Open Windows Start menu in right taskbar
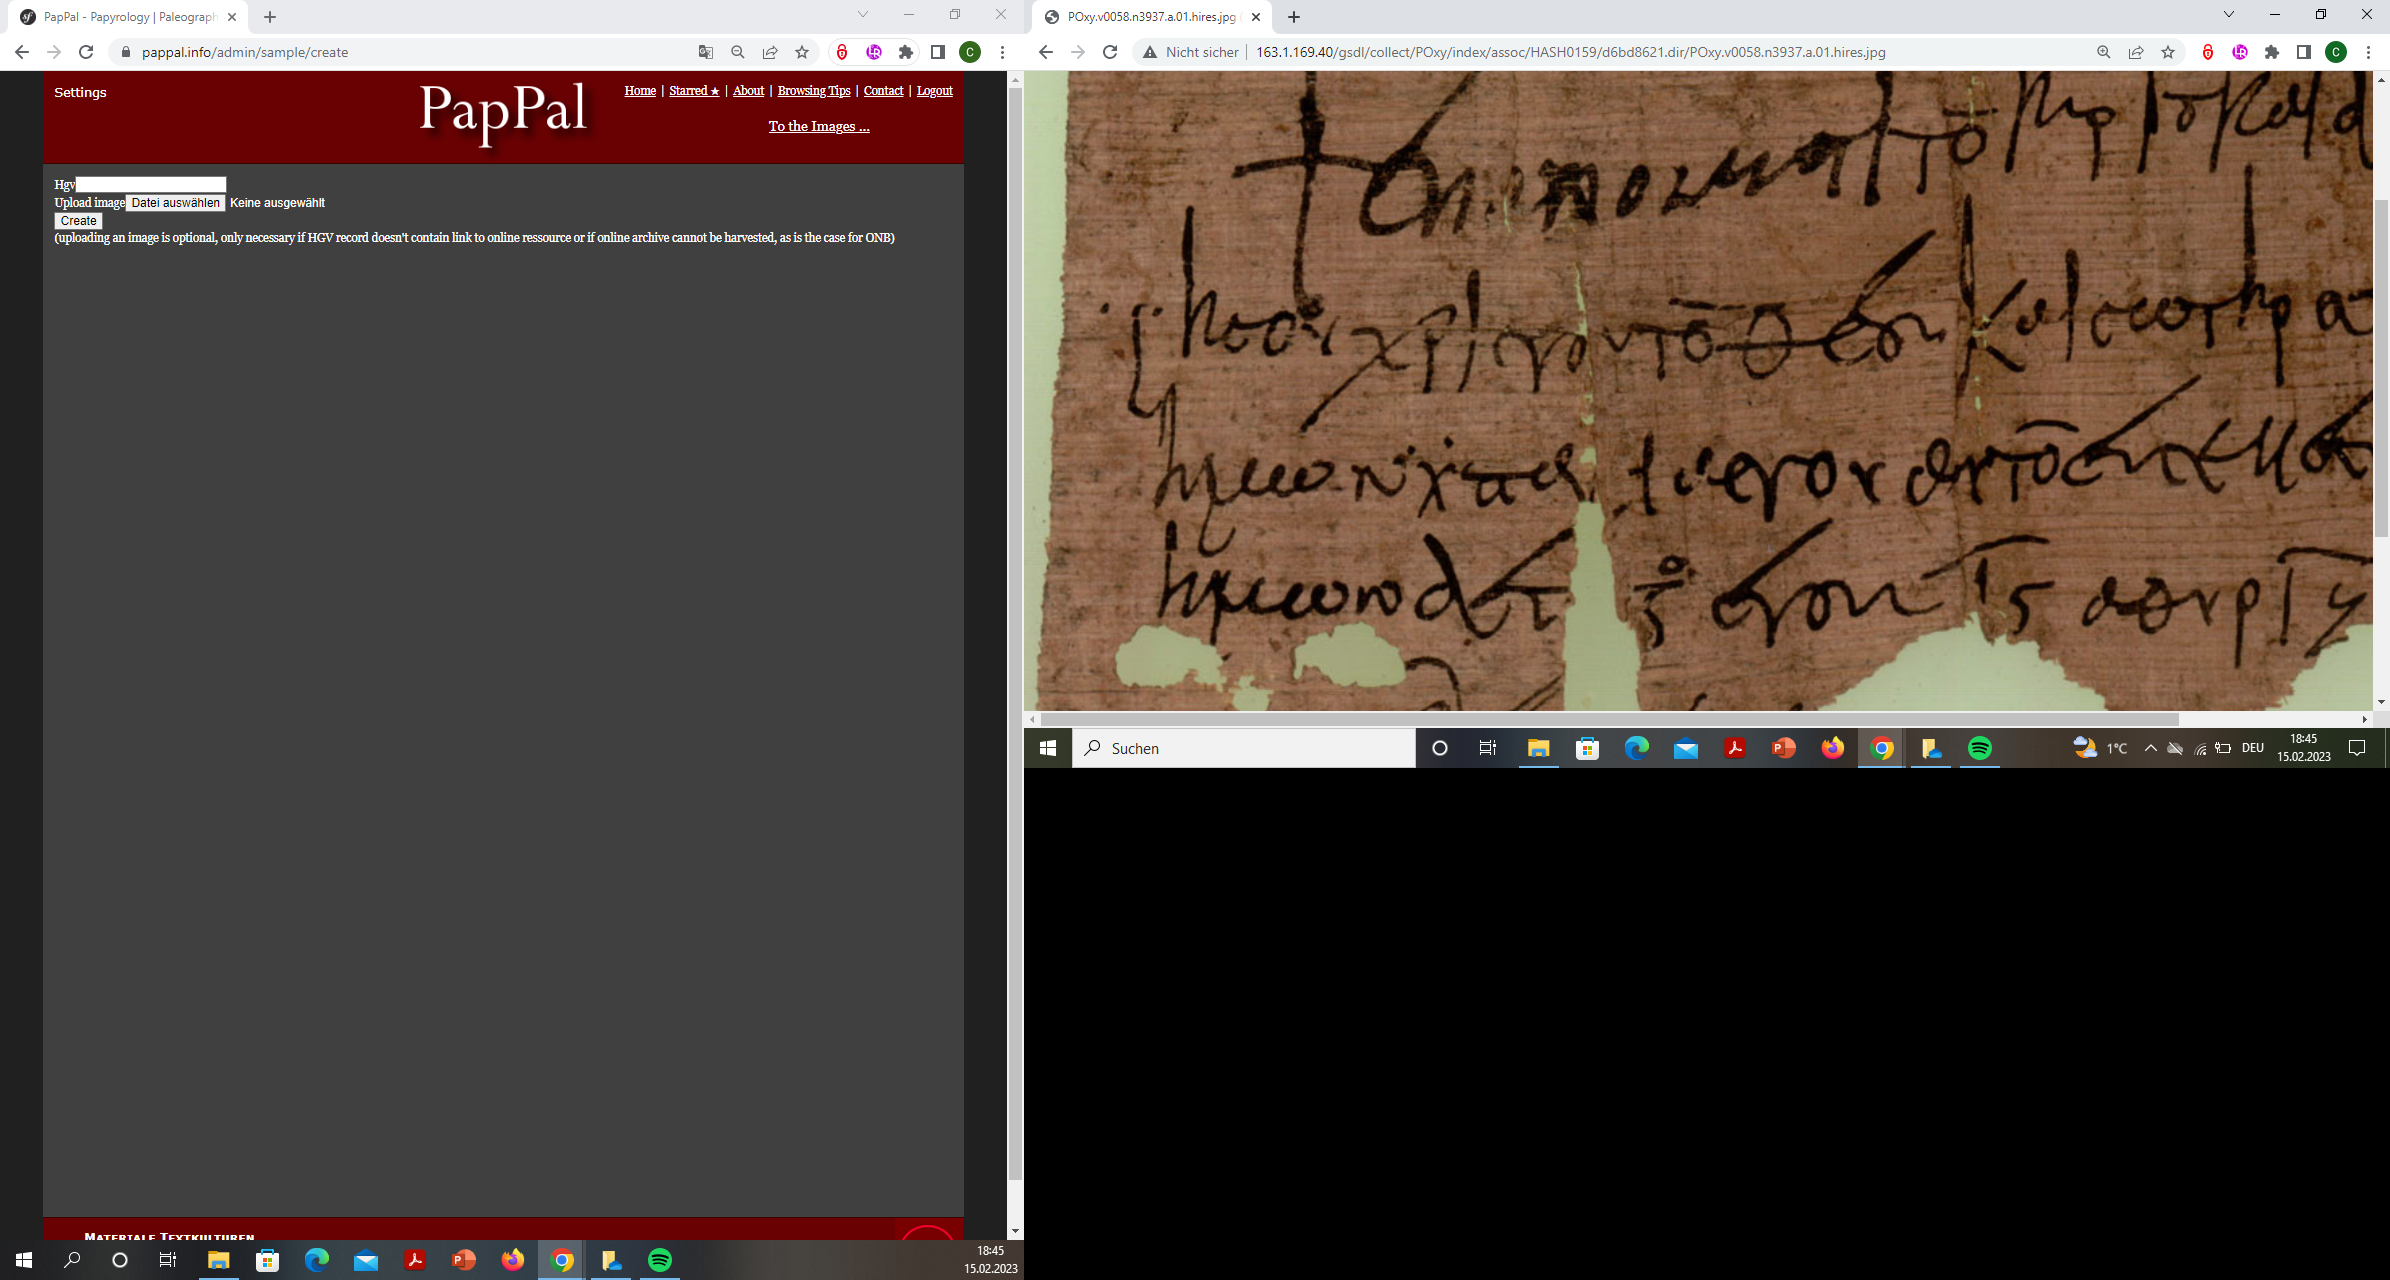This screenshot has height=1280, width=2390. 1048,748
